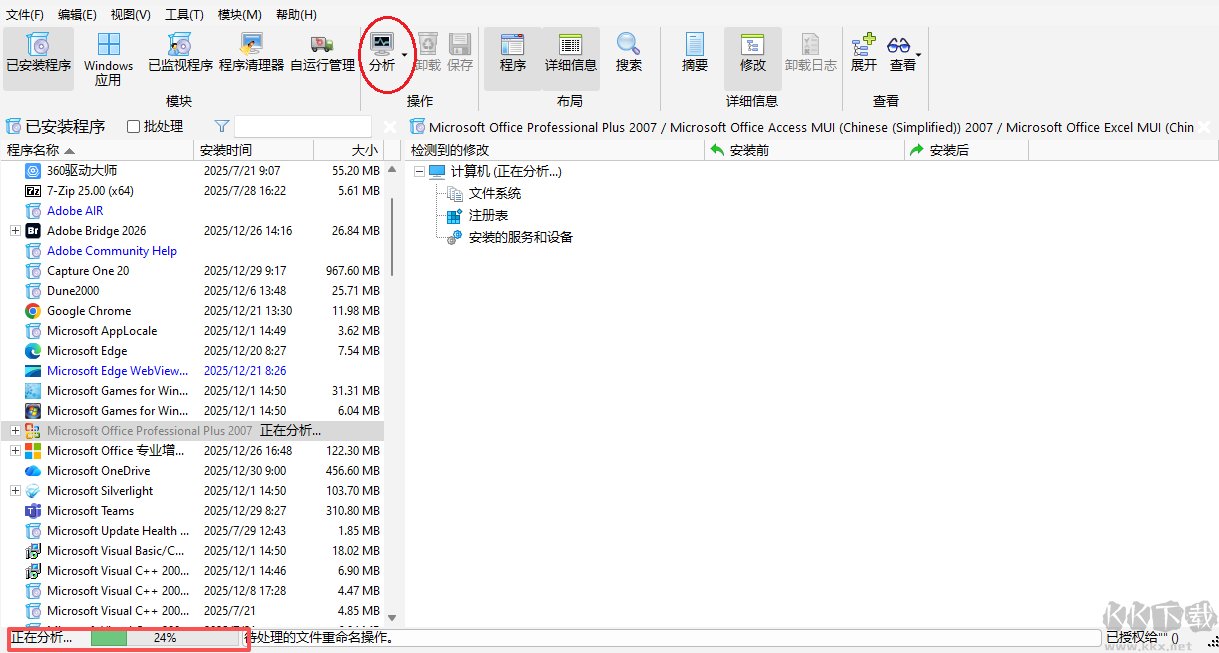
Task: Click the program list filter field
Action: click(x=303, y=126)
